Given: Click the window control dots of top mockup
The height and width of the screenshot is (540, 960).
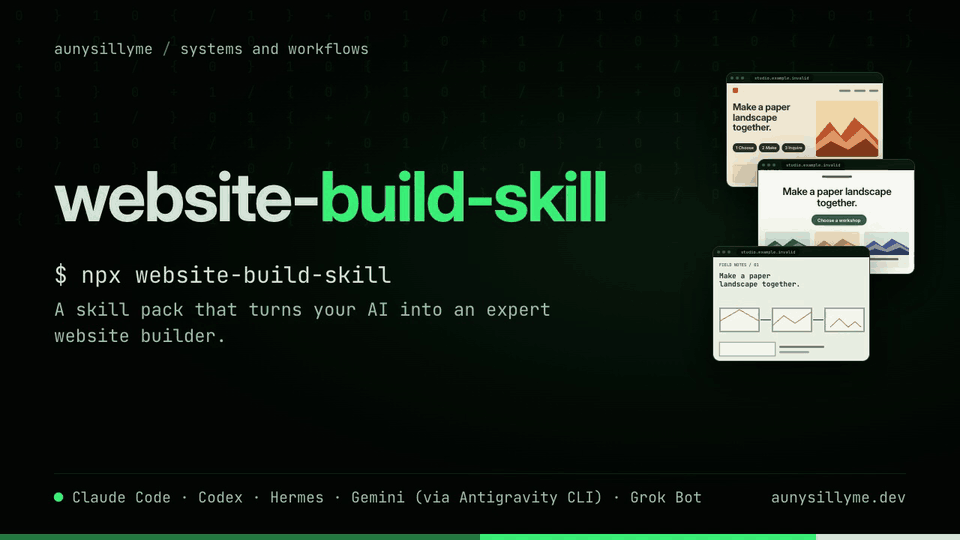Looking at the screenshot, I should tap(737, 78).
